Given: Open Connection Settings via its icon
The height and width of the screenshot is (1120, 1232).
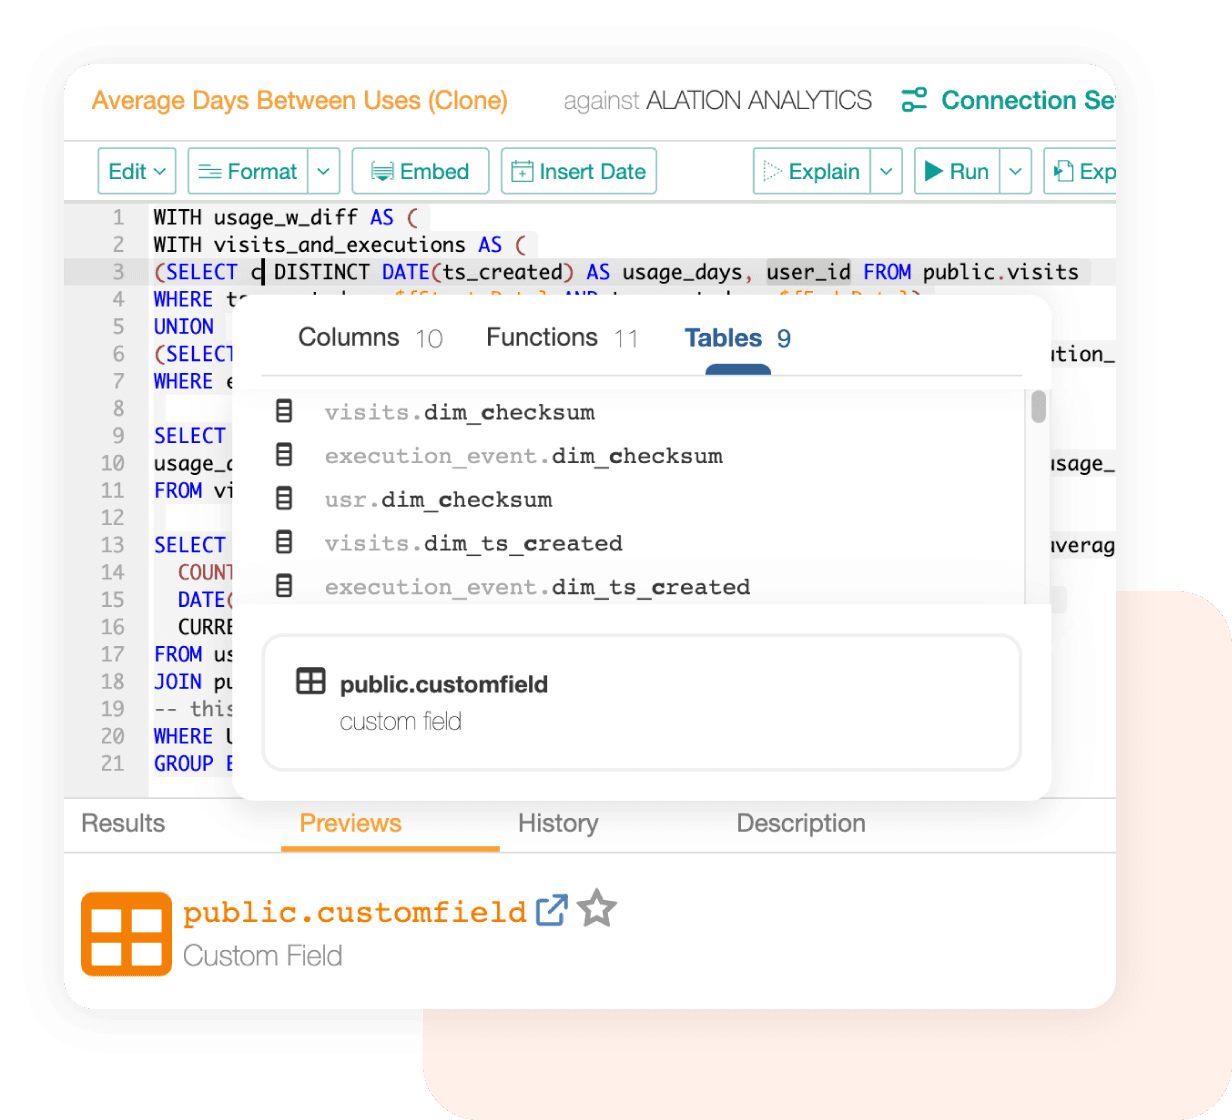Looking at the screenshot, I should 915,100.
